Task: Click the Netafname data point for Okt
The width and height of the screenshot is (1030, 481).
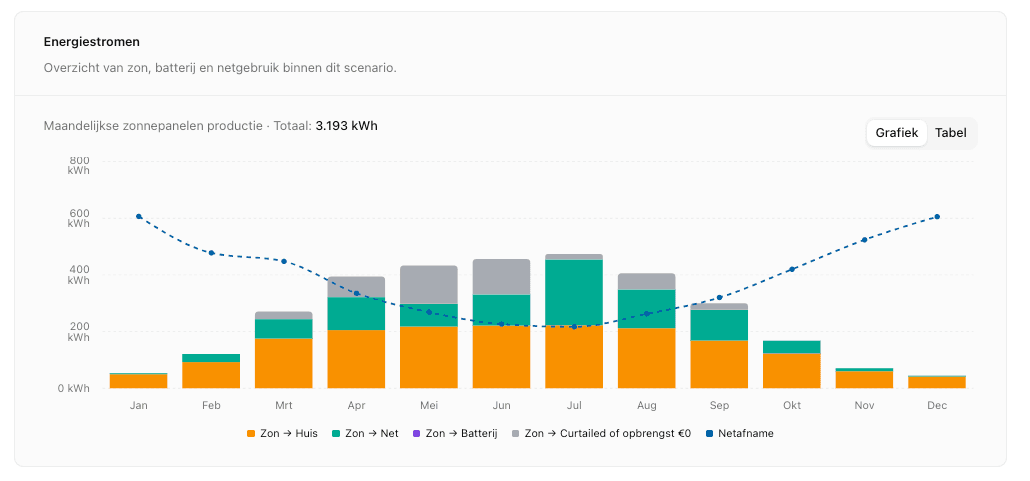Action: point(791,269)
